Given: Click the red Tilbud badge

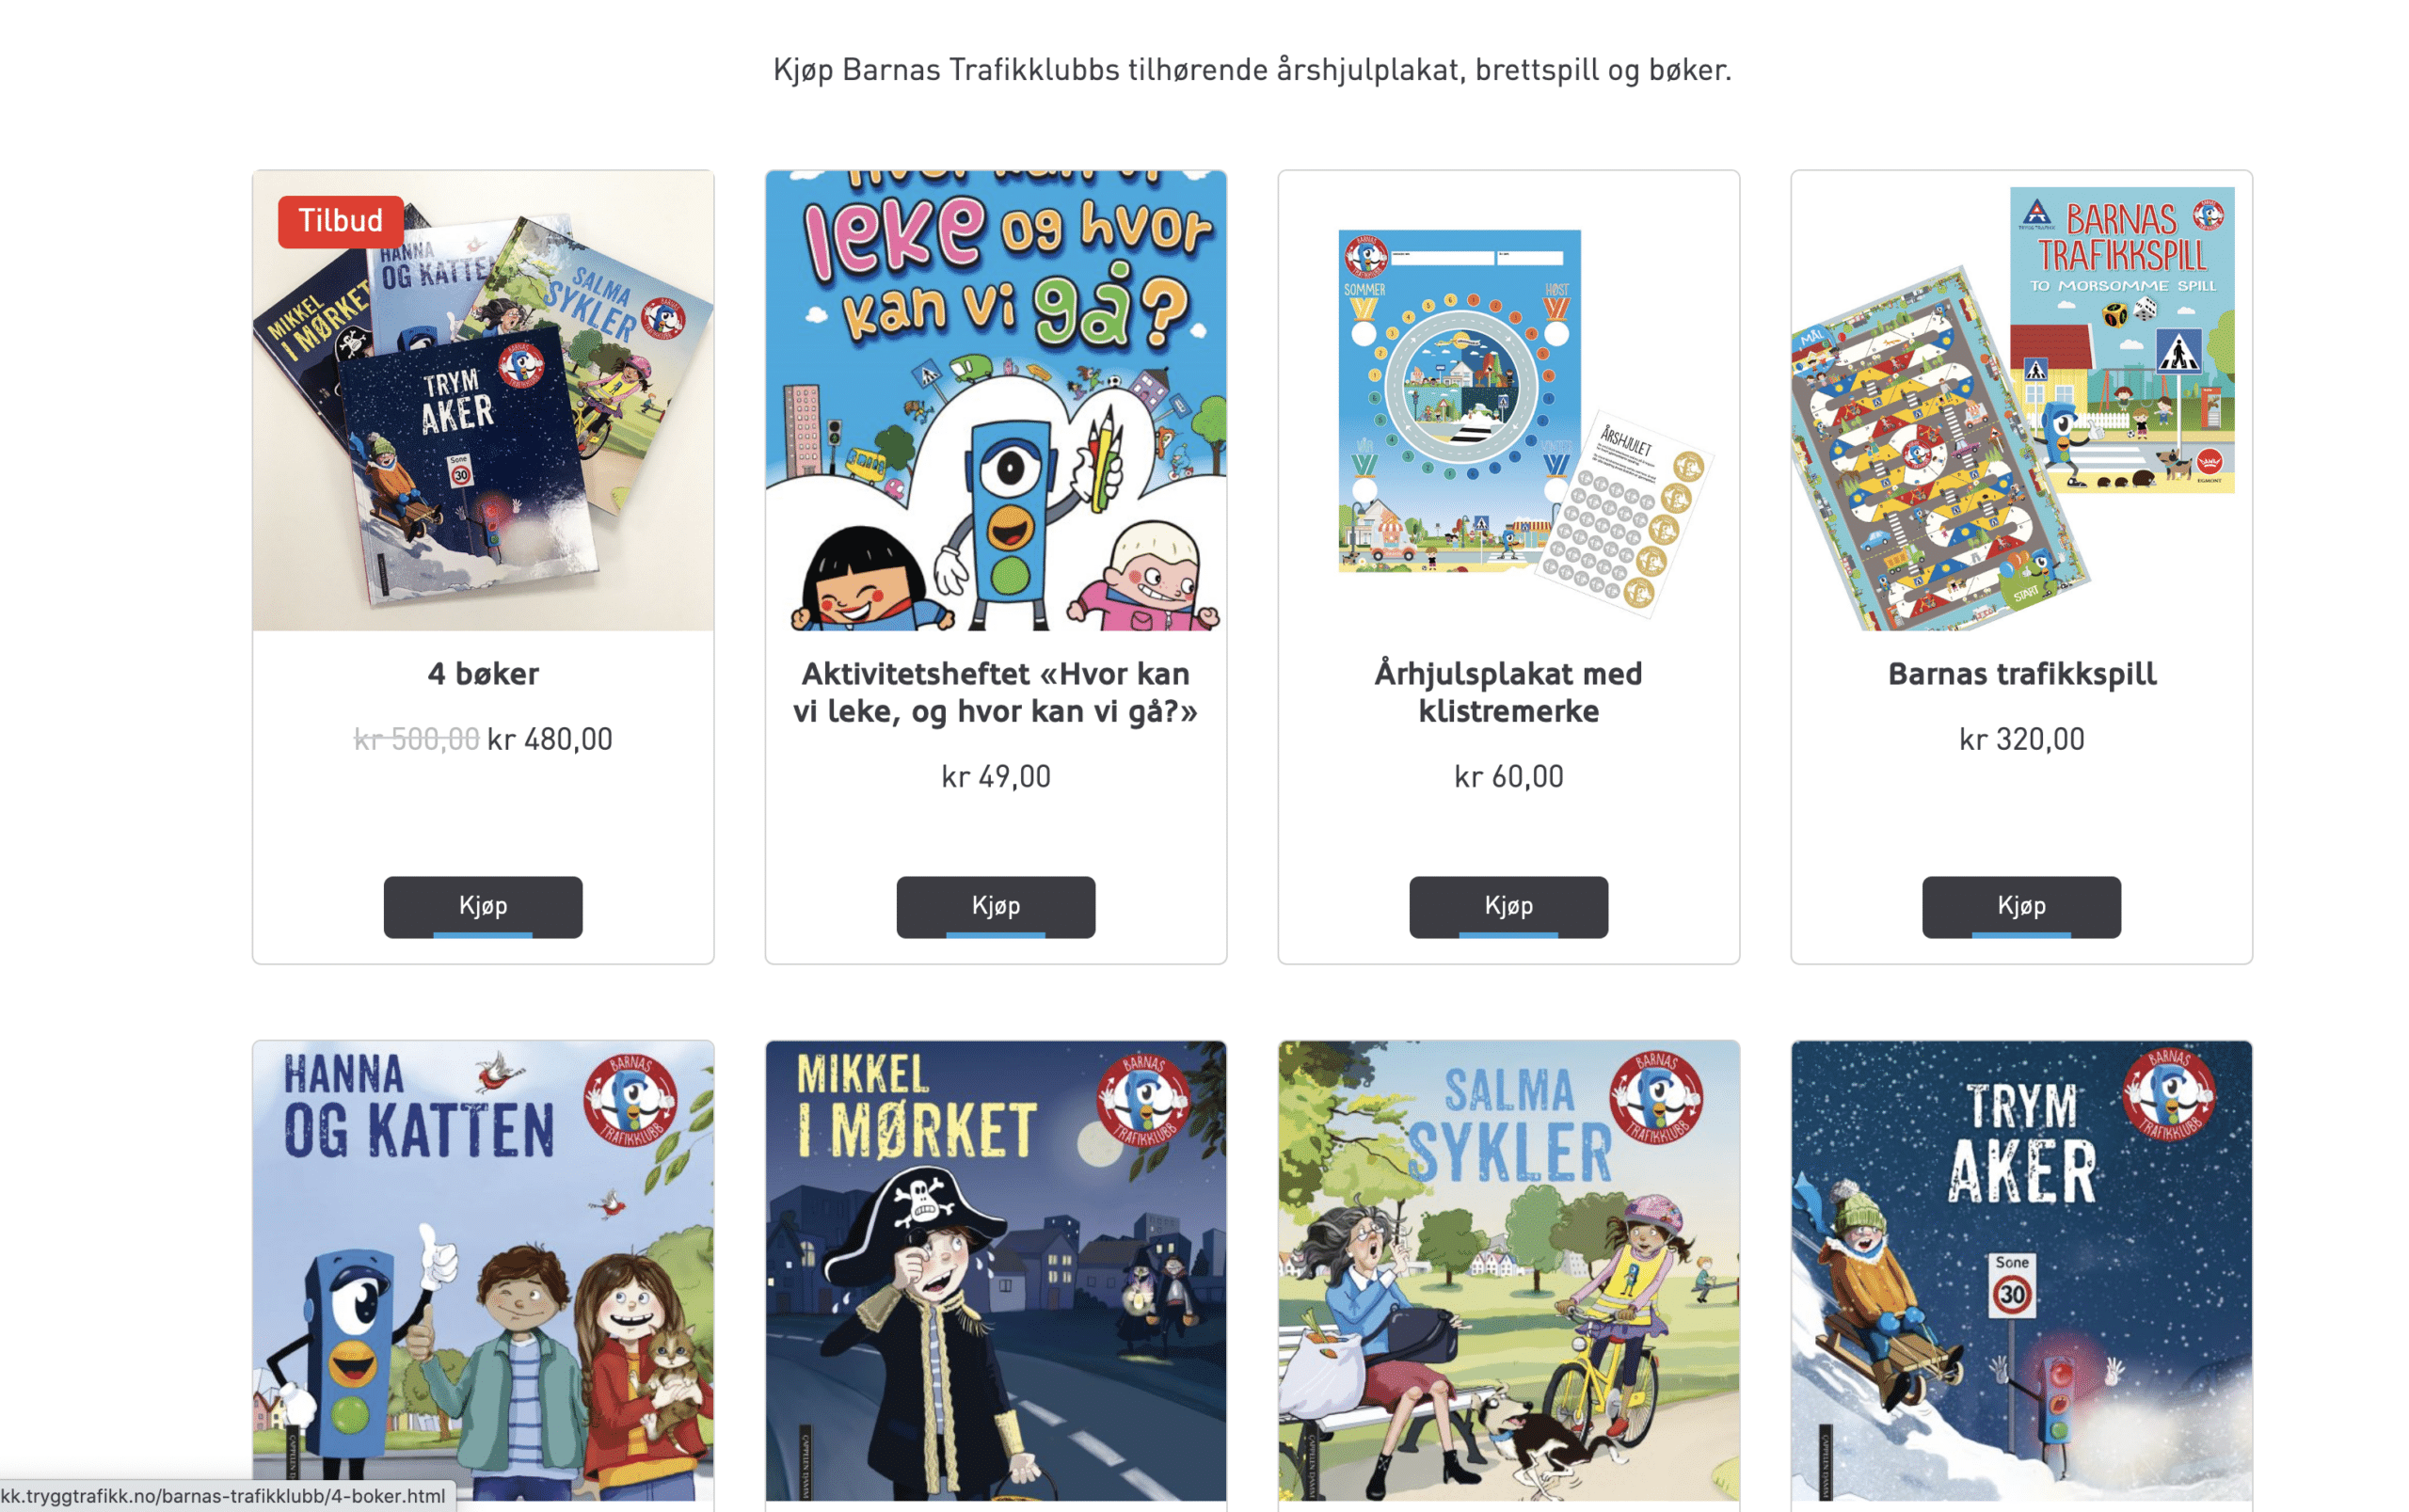Looking at the screenshot, I should point(340,221).
